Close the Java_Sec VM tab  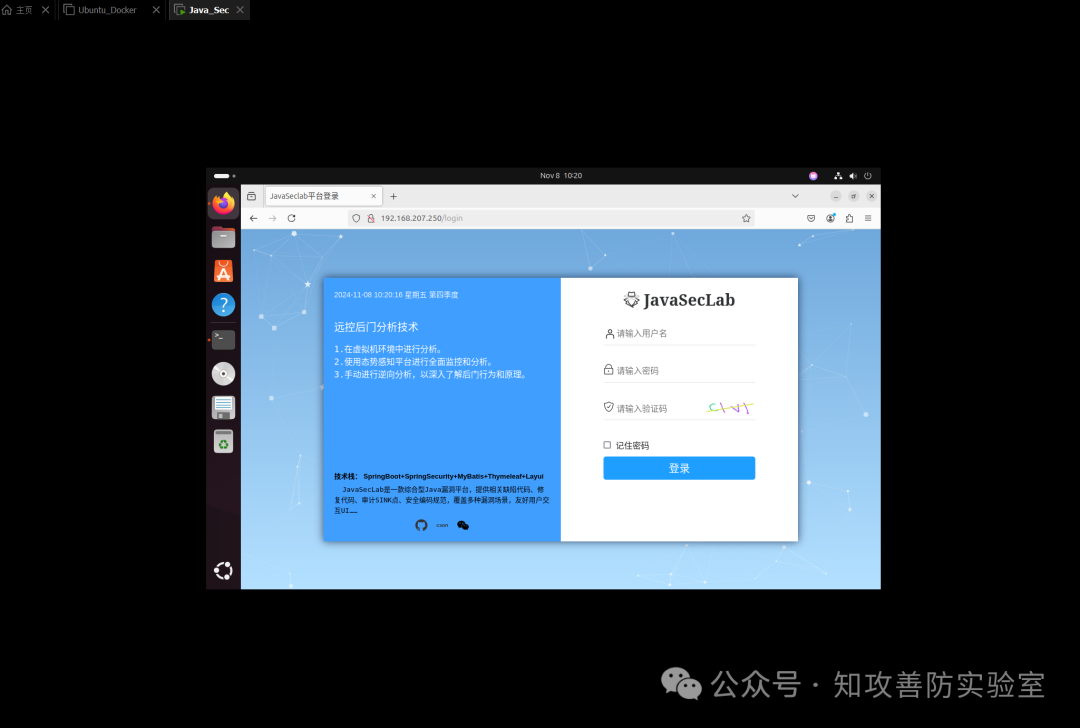point(240,10)
